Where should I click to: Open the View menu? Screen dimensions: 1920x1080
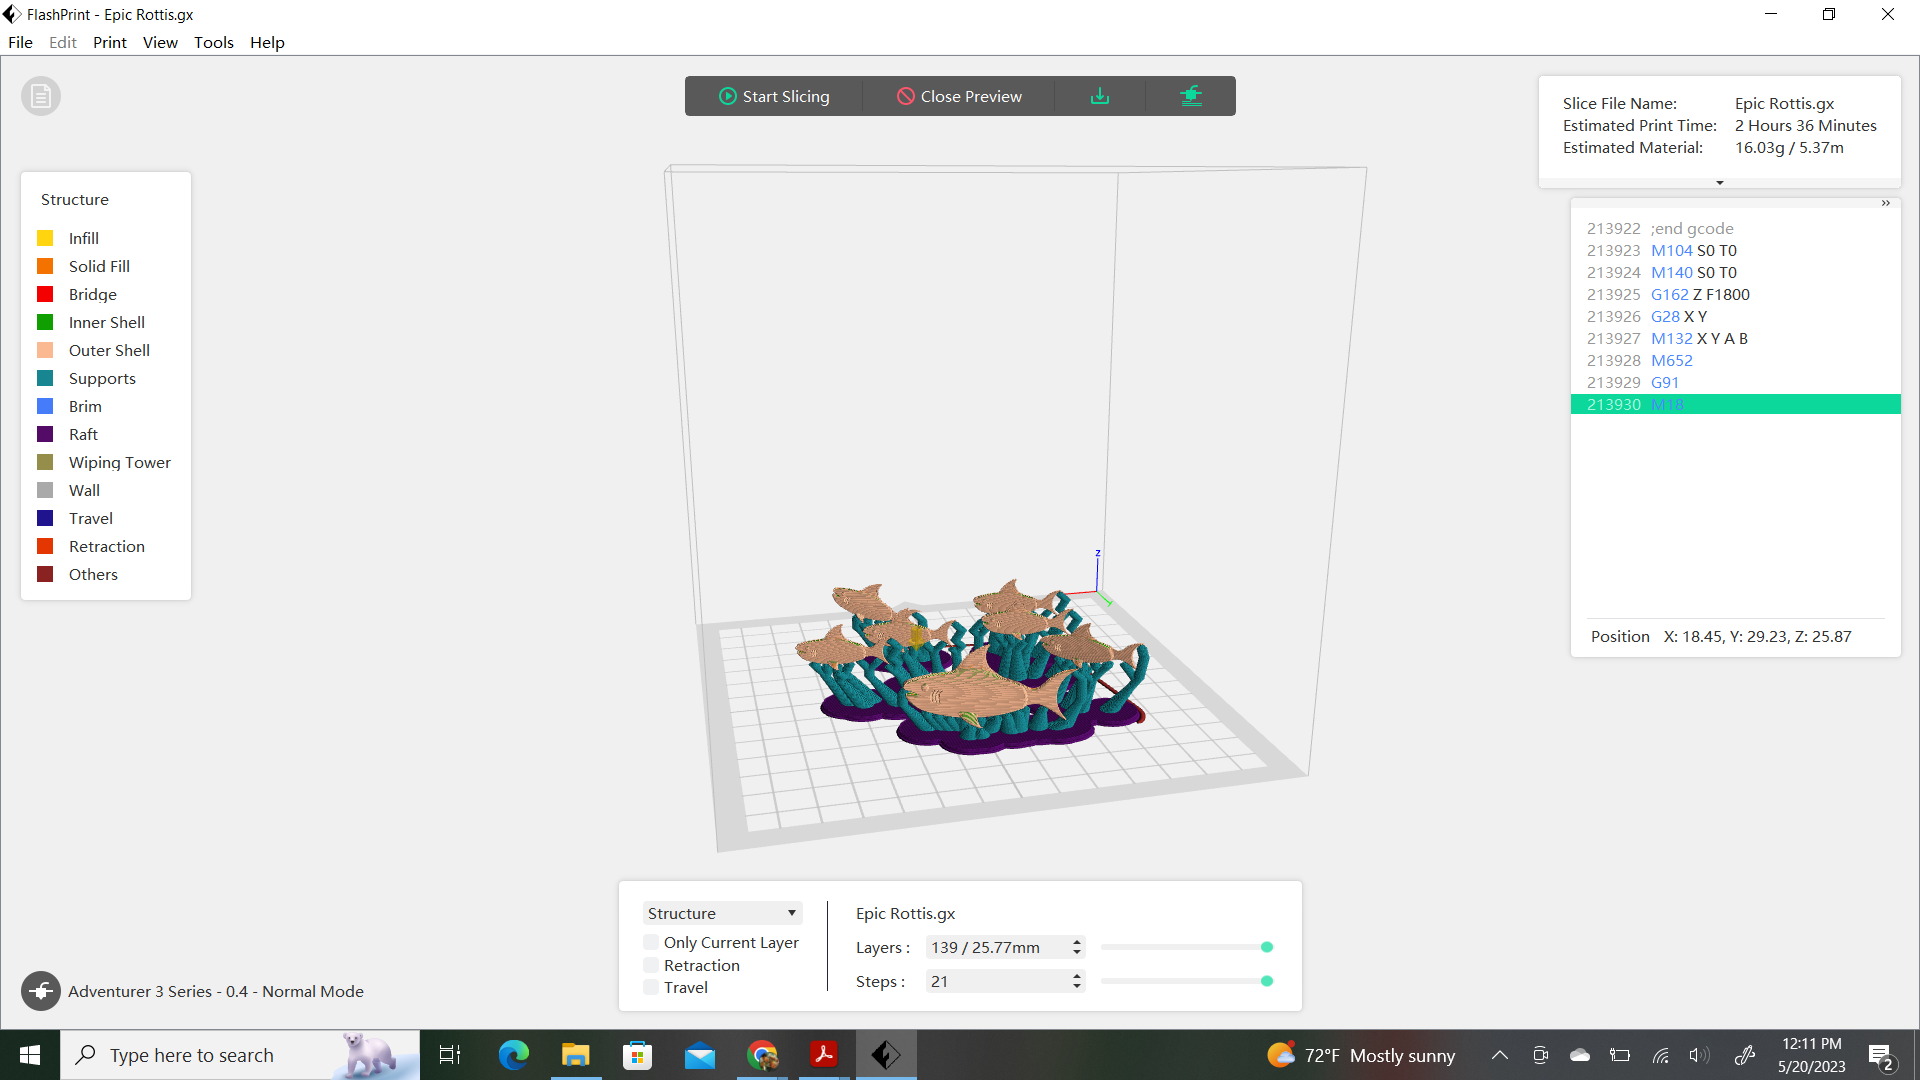point(160,42)
